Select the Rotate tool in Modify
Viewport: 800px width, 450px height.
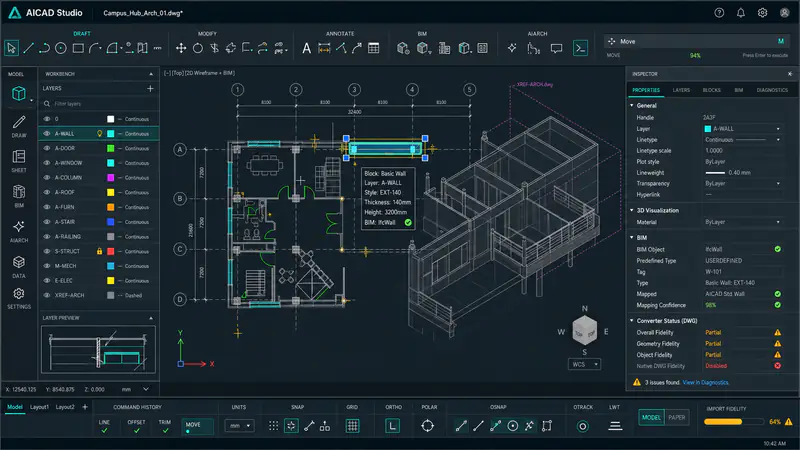(x=198, y=48)
